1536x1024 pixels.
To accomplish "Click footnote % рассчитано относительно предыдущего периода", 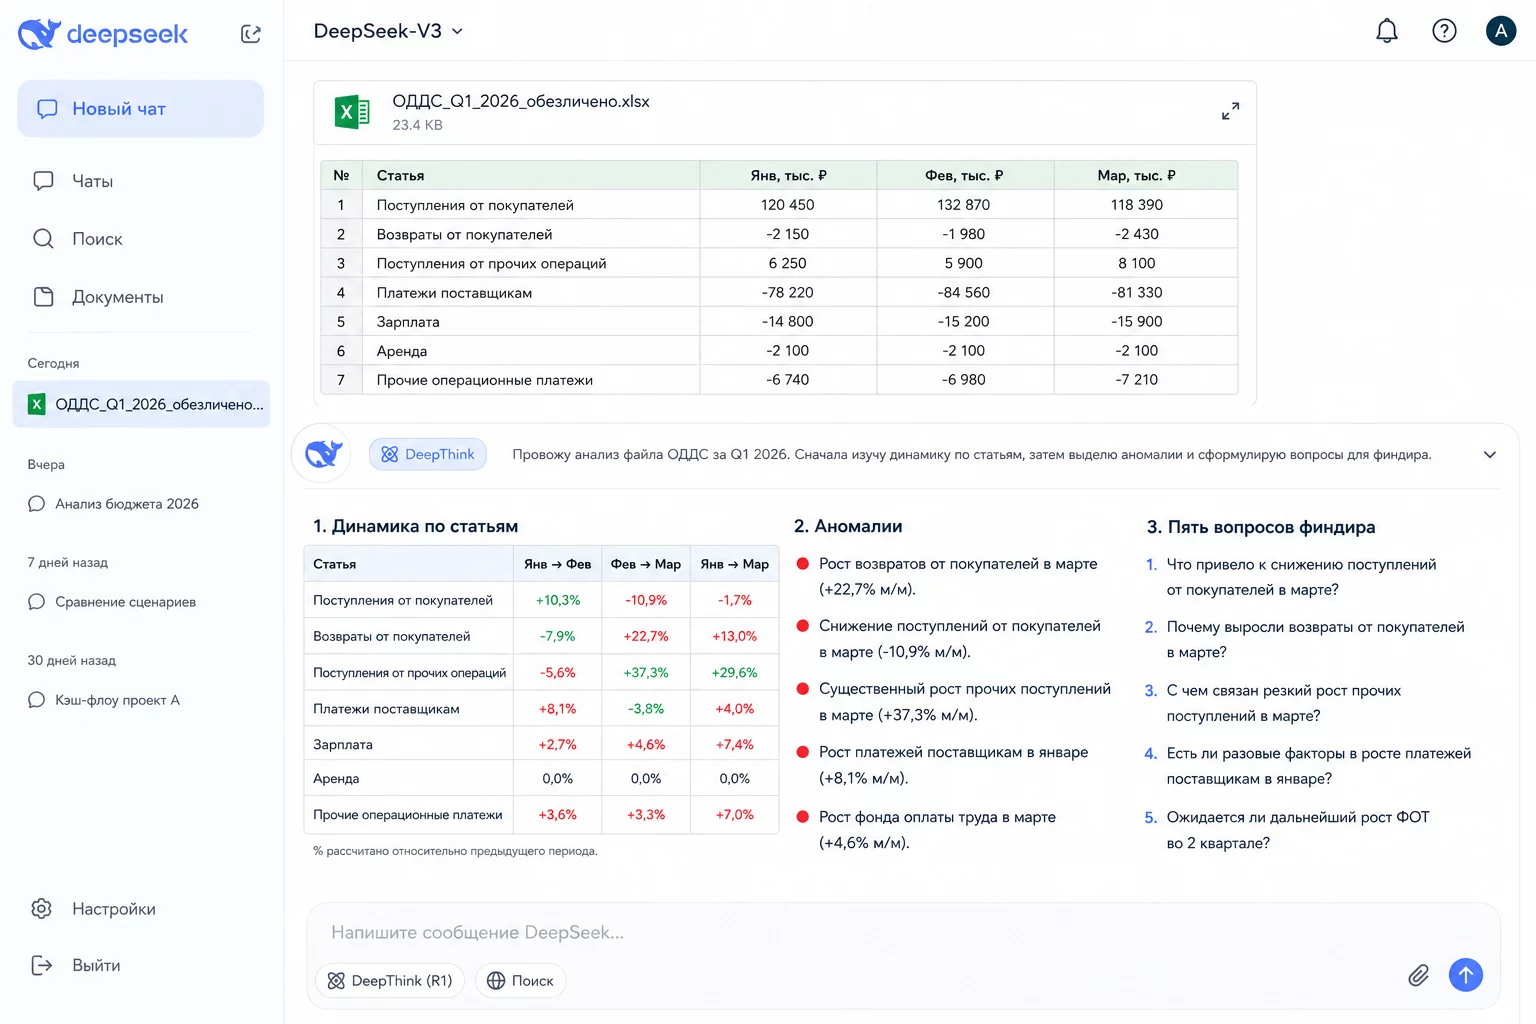I will (x=455, y=851).
